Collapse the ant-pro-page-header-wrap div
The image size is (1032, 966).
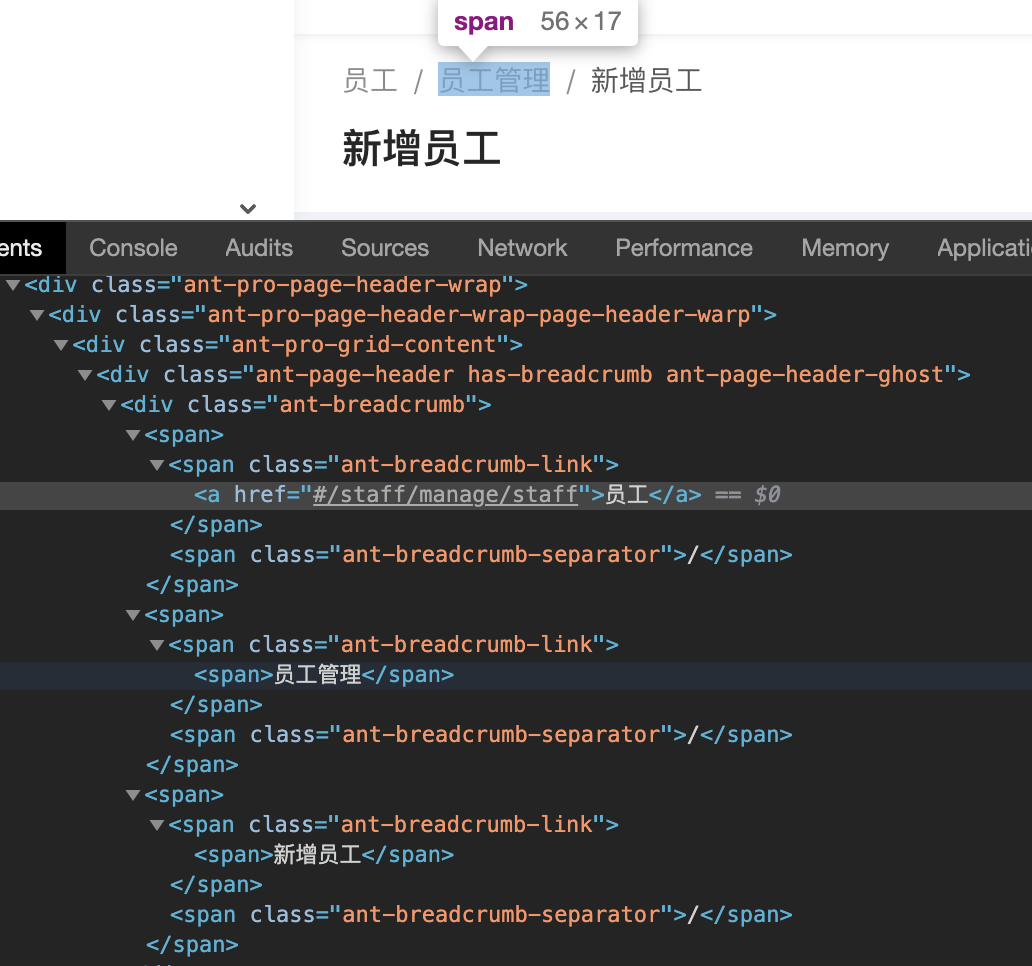(x=12, y=284)
